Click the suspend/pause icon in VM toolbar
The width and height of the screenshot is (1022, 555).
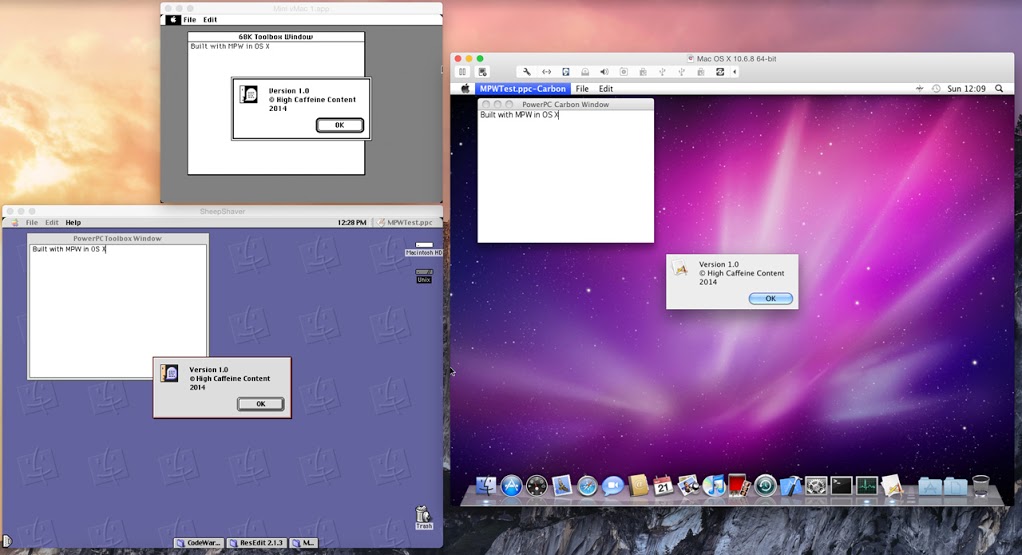pyautogui.click(x=462, y=72)
